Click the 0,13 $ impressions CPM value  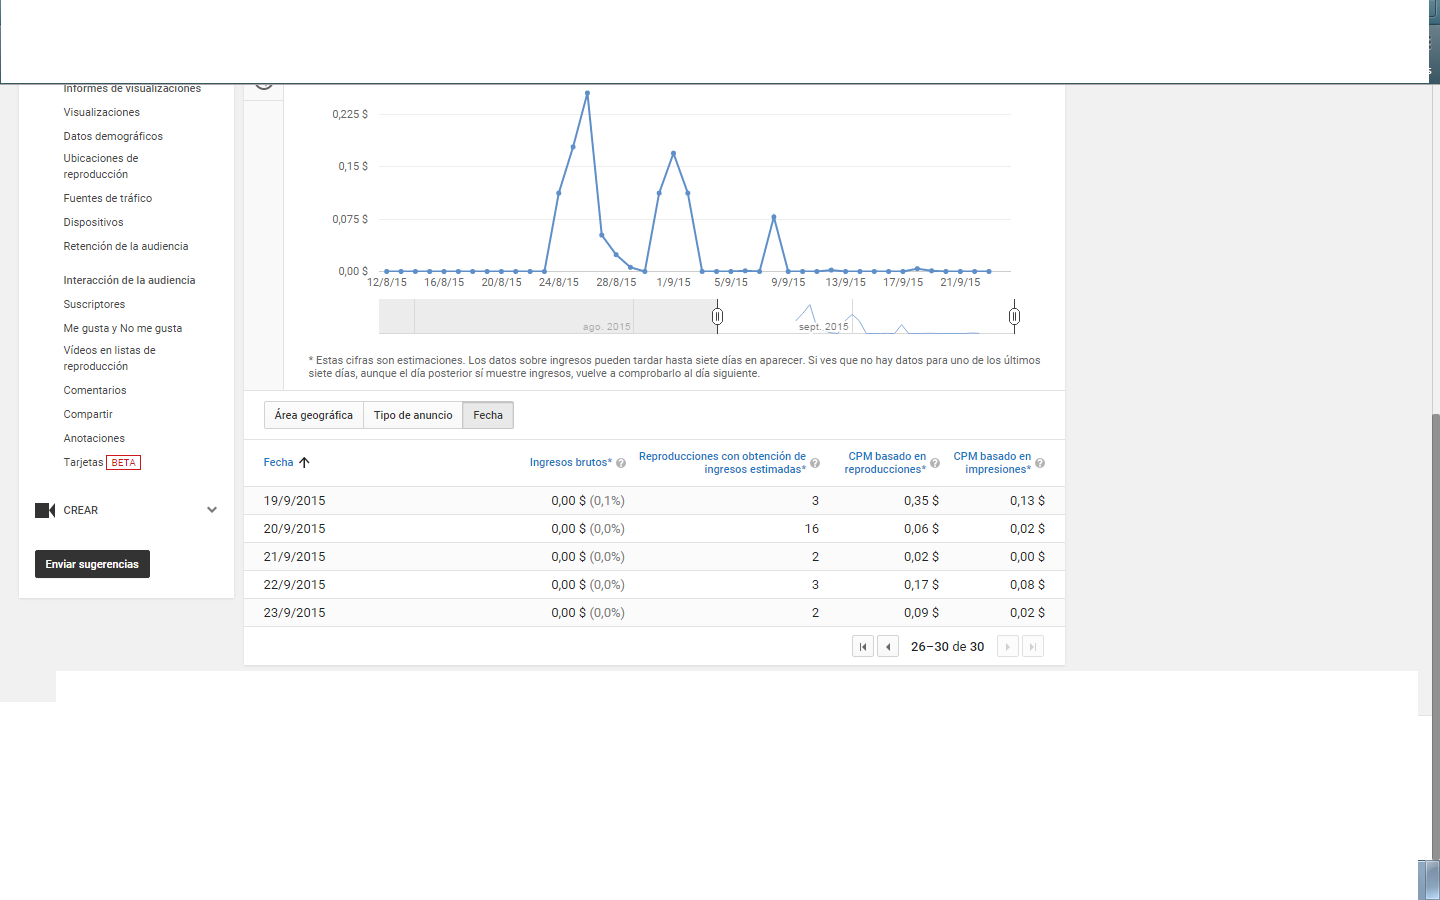1027,501
